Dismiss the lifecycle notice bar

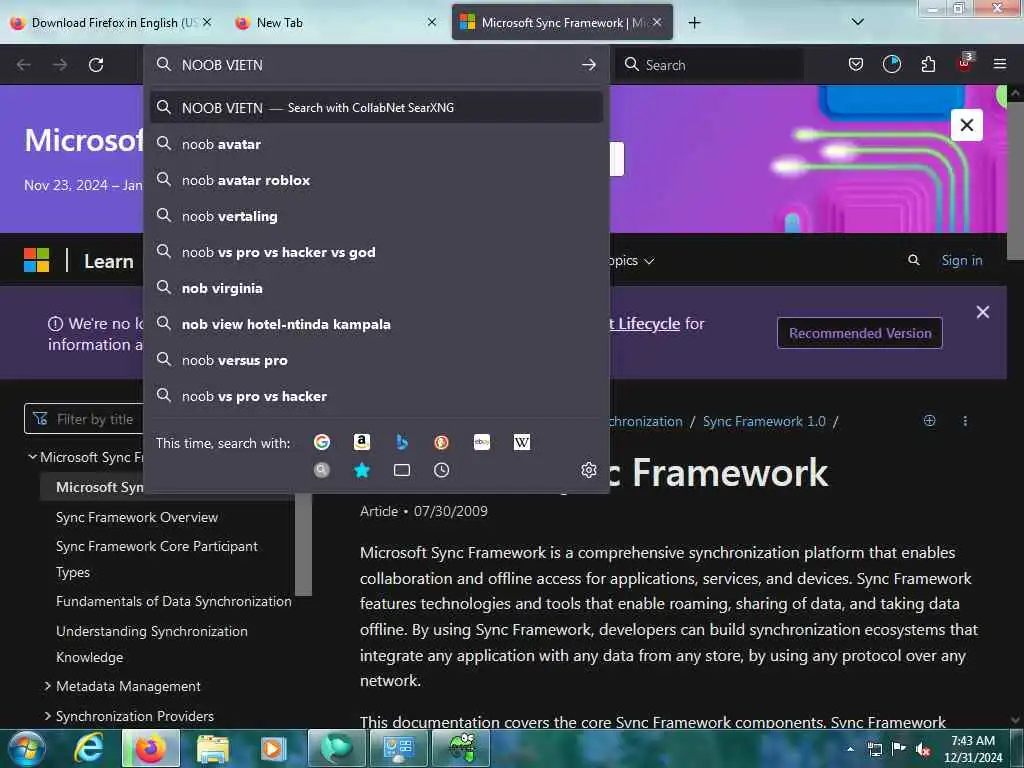coord(982,312)
